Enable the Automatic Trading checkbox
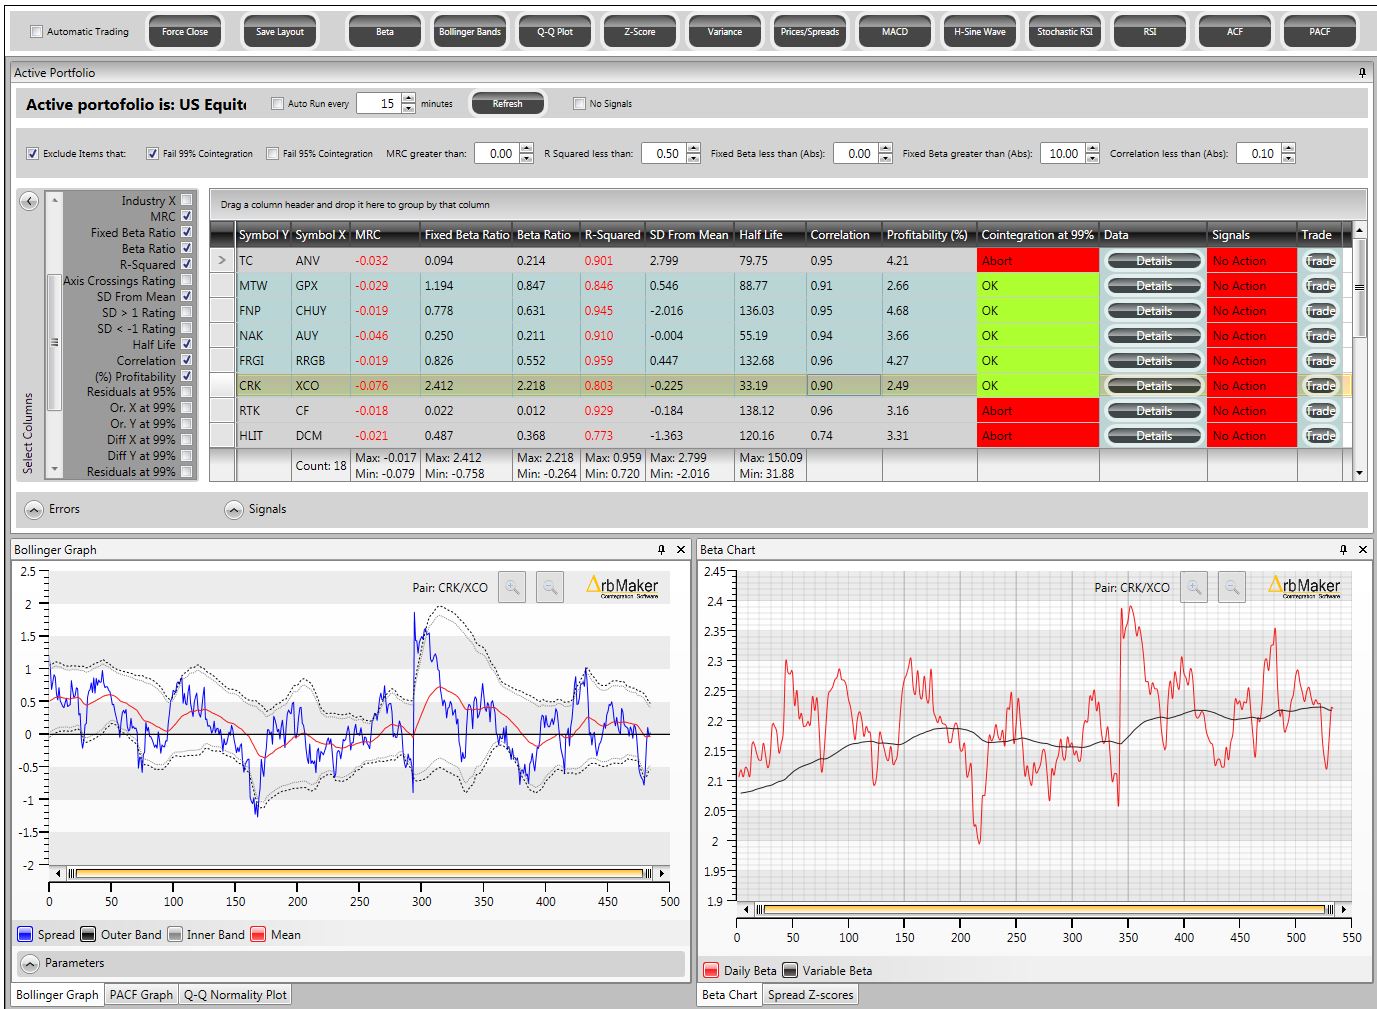 tap(37, 32)
